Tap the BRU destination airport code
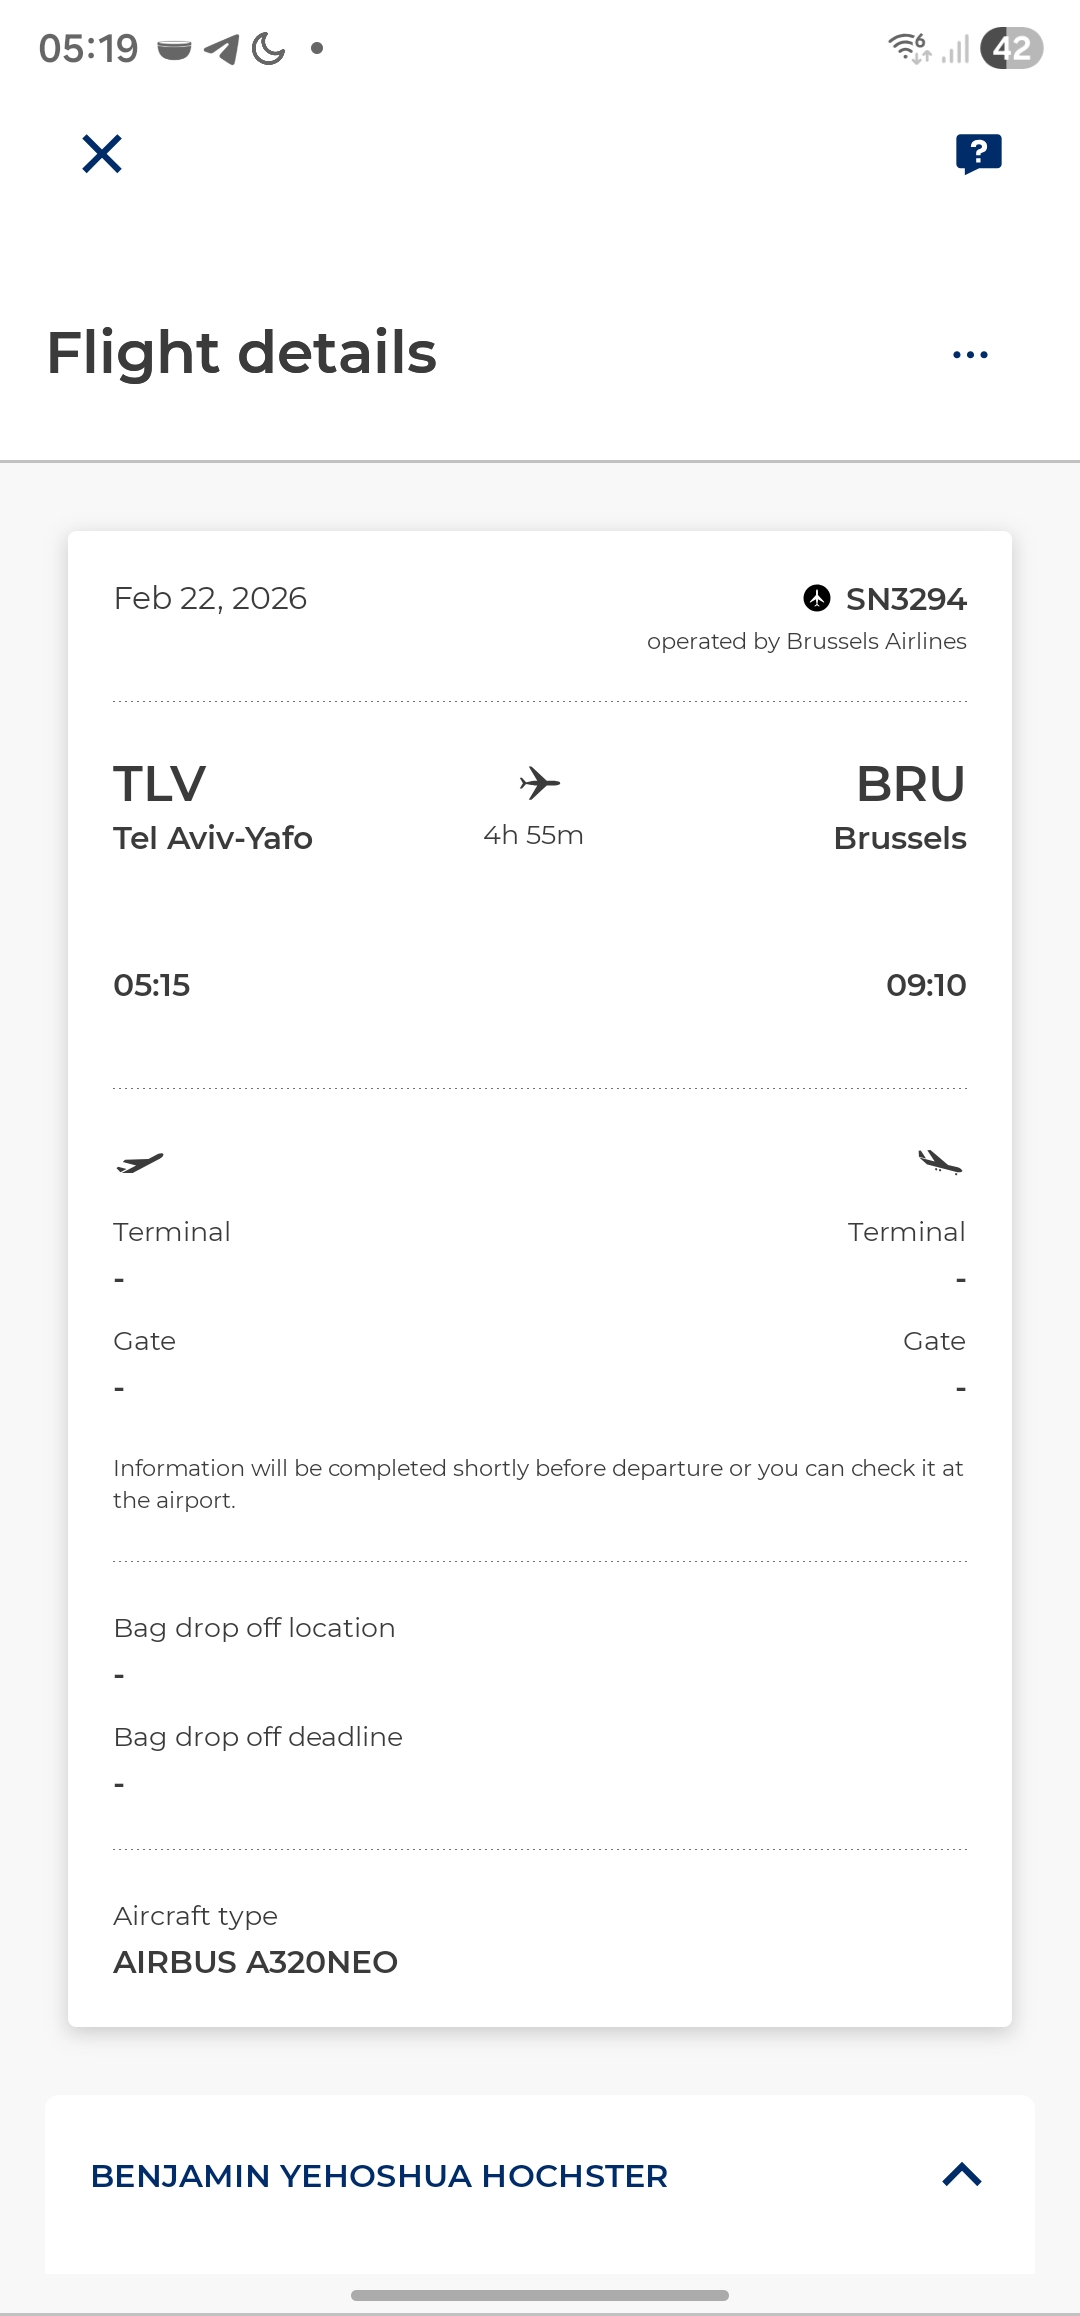This screenshot has width=1080, height=2316. click(x=910, y=784)
